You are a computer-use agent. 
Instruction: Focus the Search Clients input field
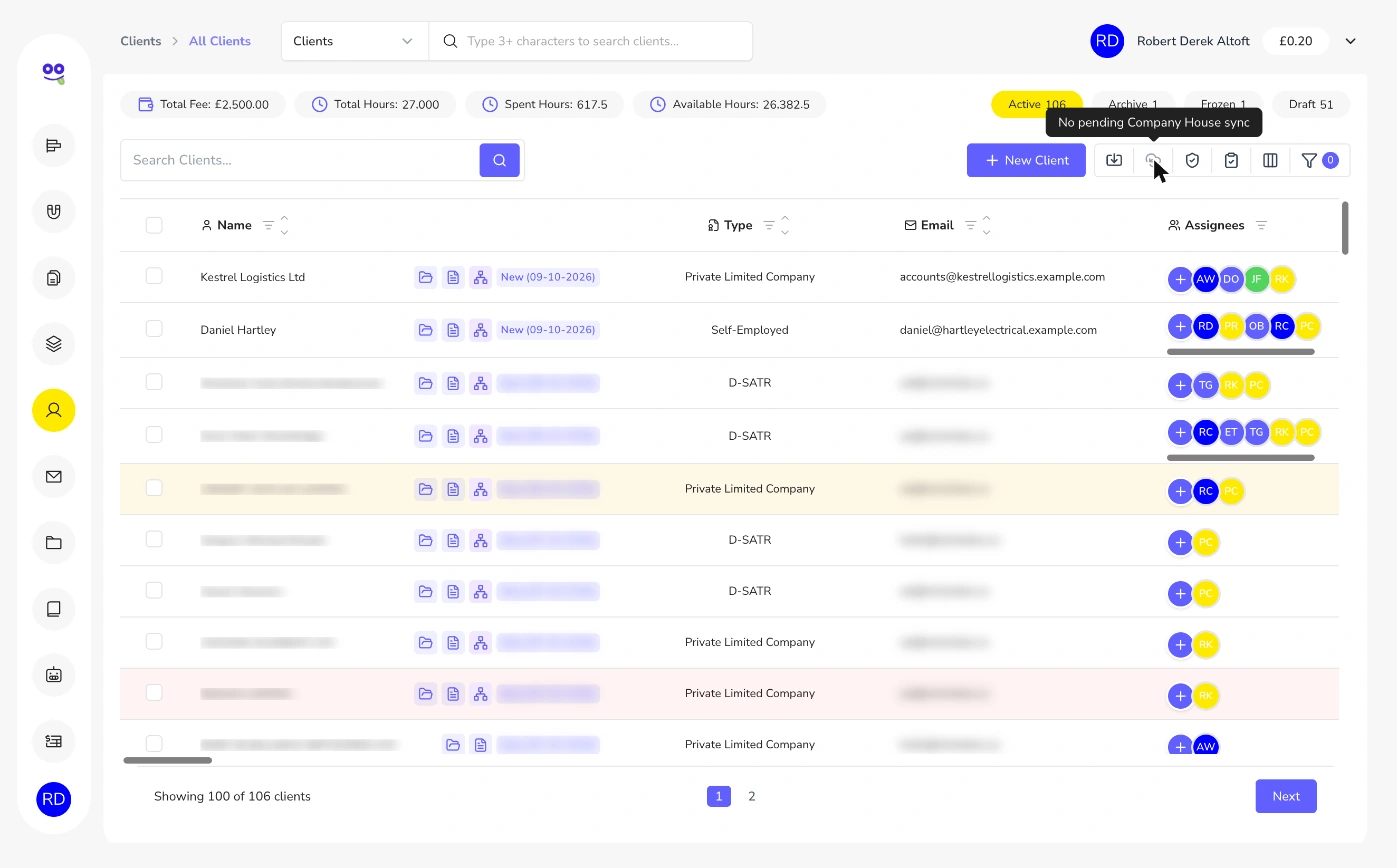tap(300, 160)
